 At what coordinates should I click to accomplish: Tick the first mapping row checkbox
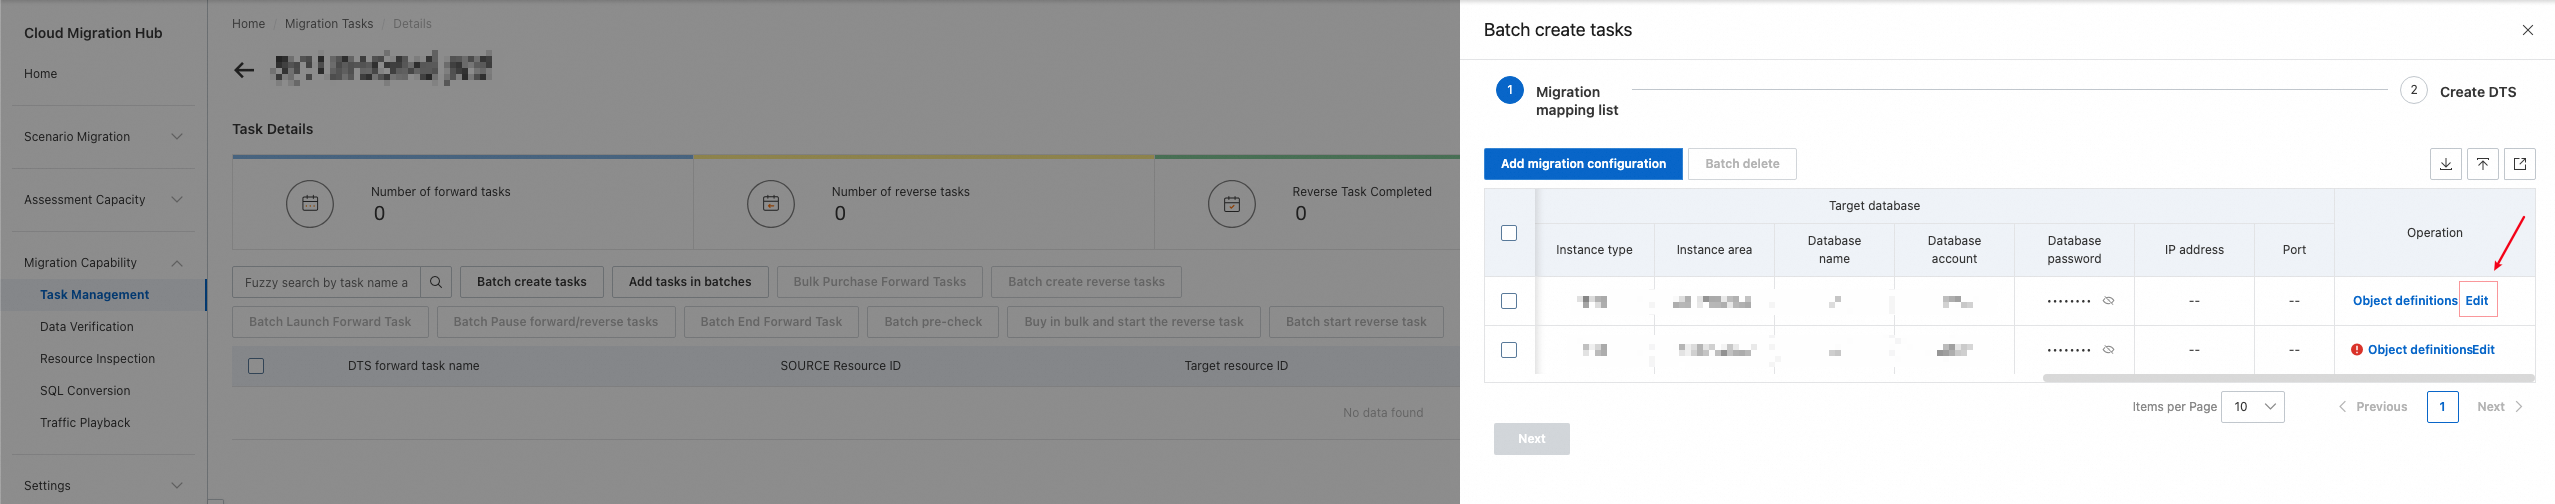(x=1509, y=301)
